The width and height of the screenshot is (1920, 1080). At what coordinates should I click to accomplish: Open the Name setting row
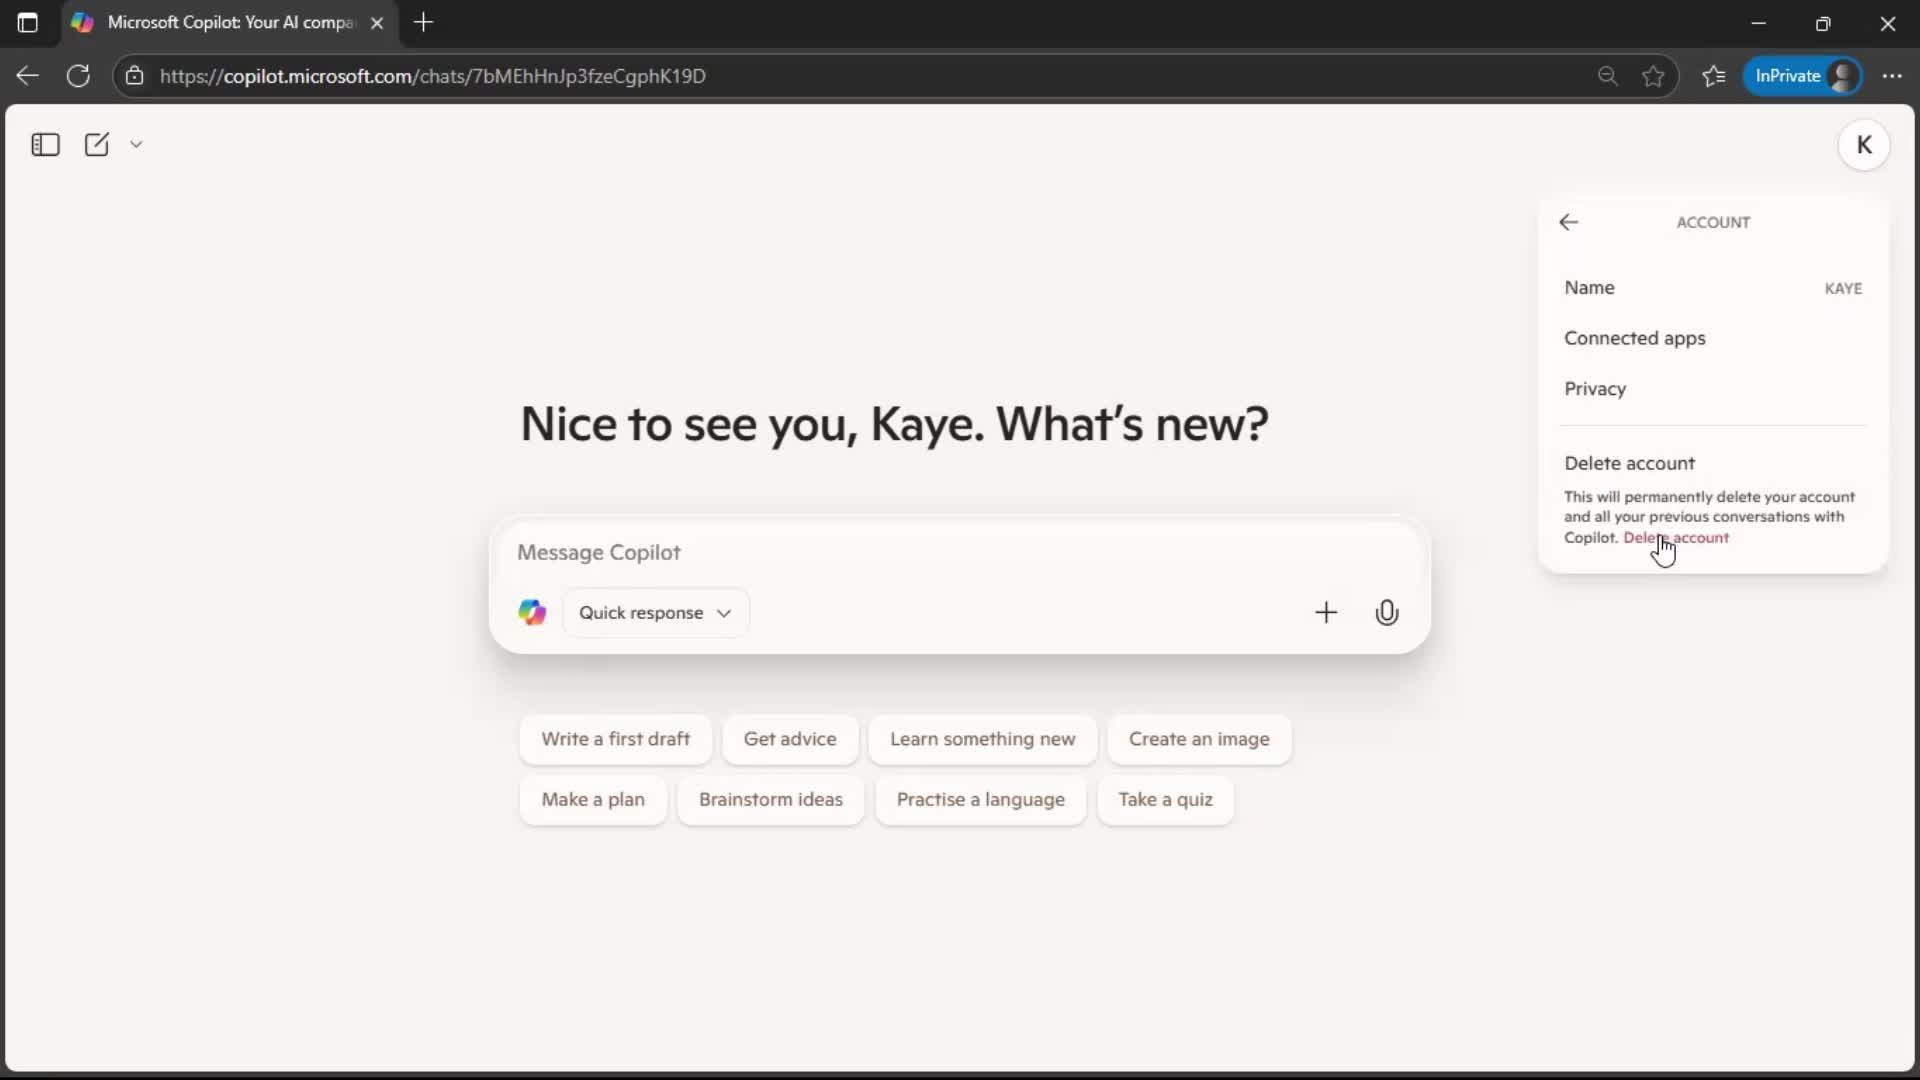pyautogui.click(x=1713, y=288)
